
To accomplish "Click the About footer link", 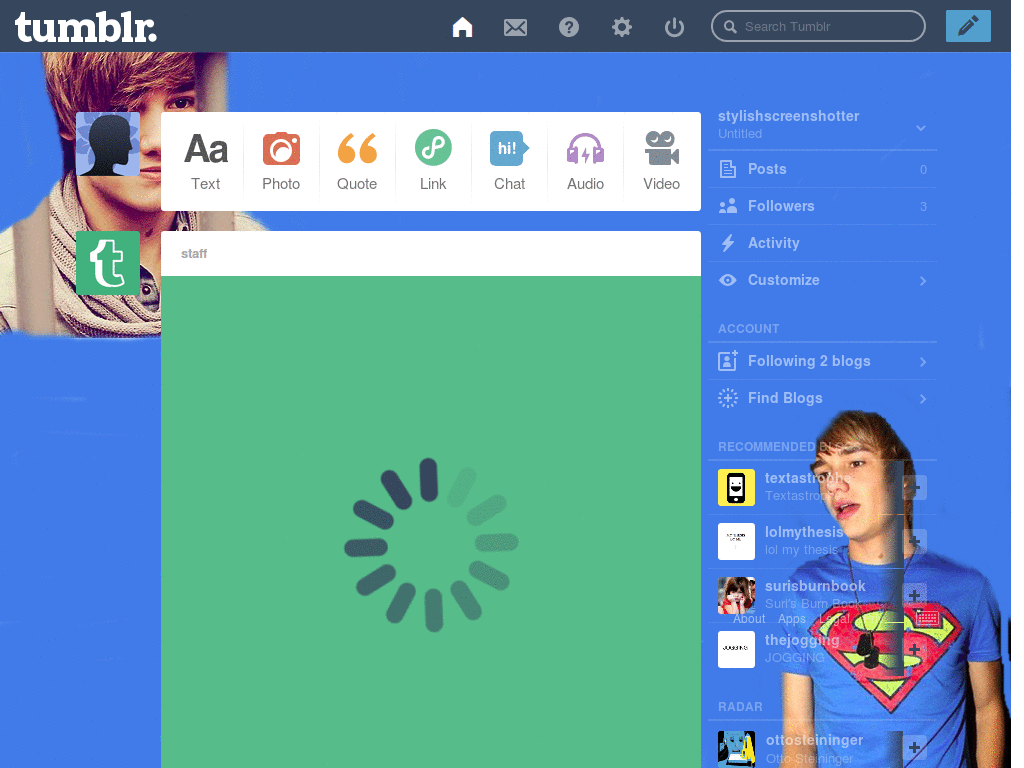I will coord(748,619).
